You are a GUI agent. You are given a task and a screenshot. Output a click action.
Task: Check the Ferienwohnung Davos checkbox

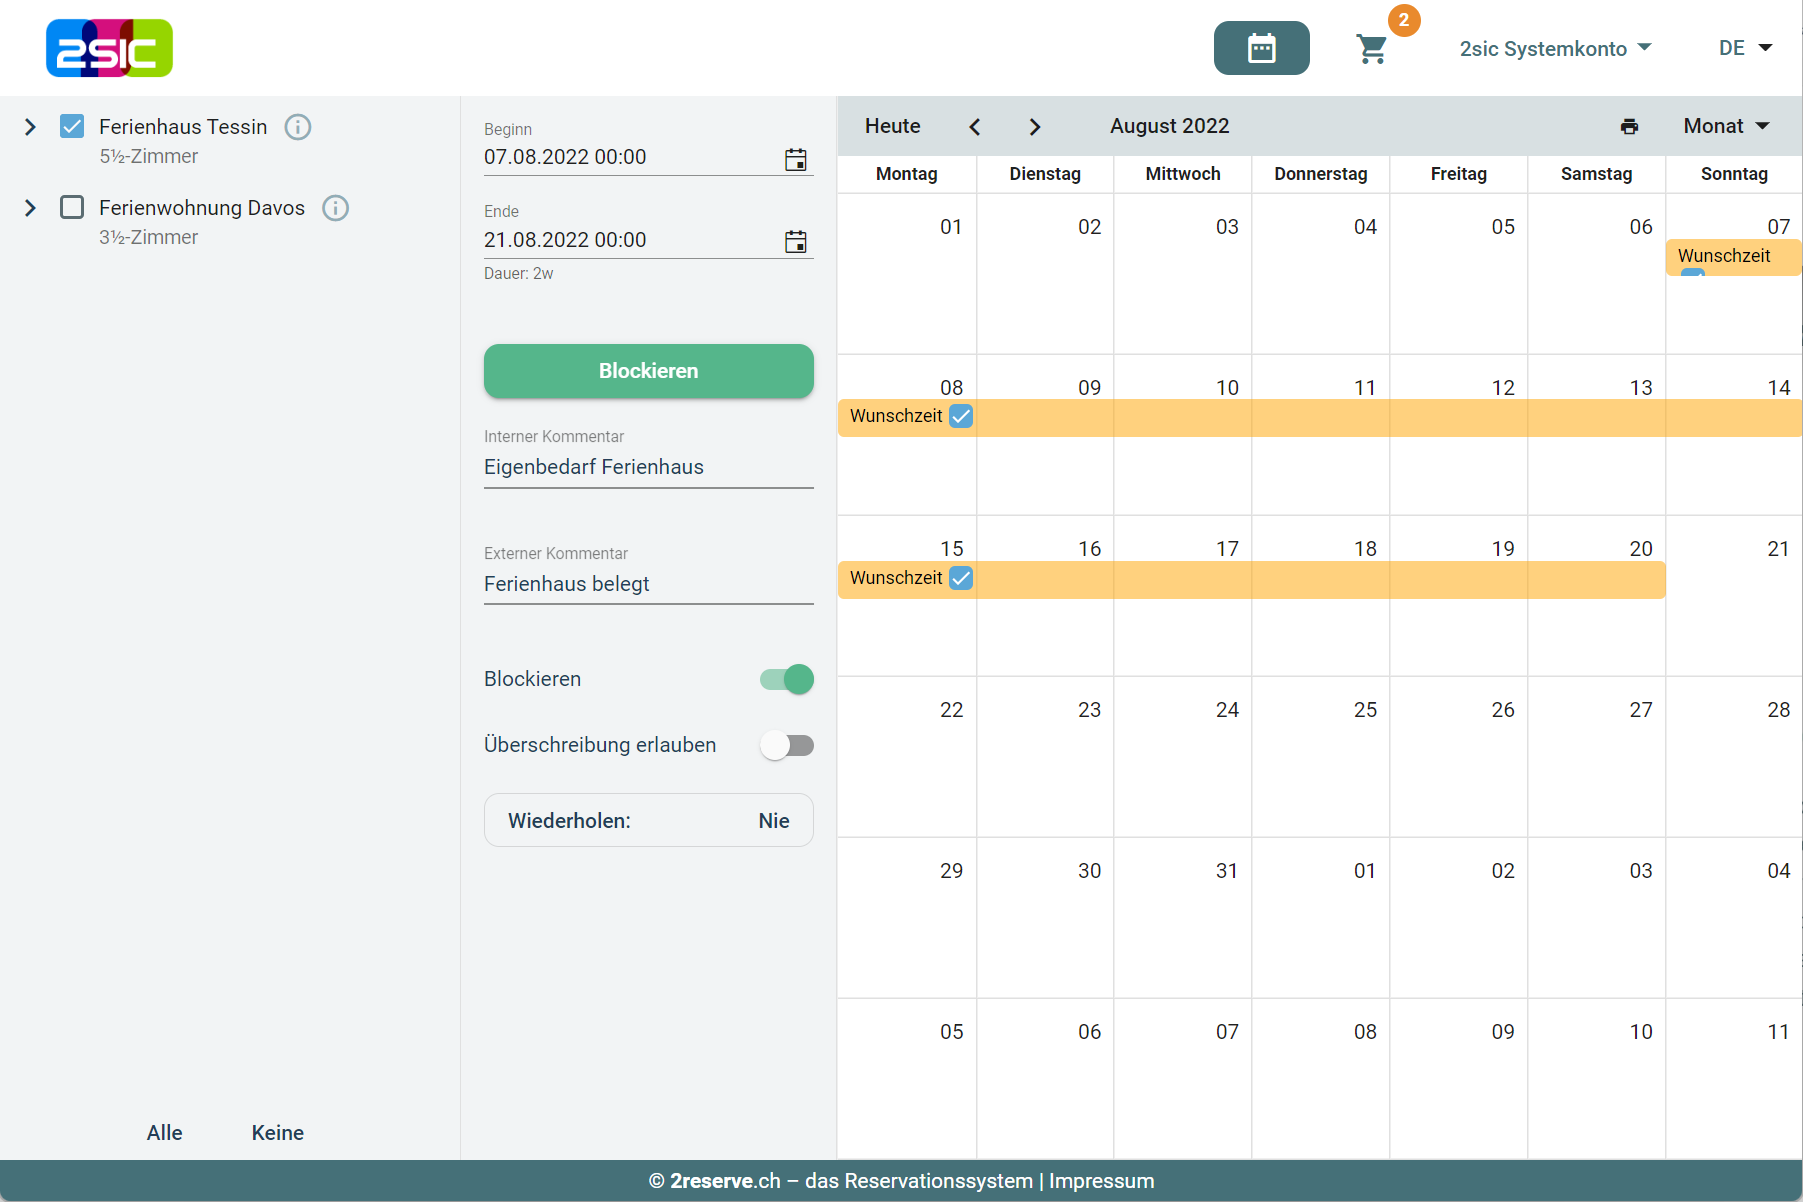72,207
